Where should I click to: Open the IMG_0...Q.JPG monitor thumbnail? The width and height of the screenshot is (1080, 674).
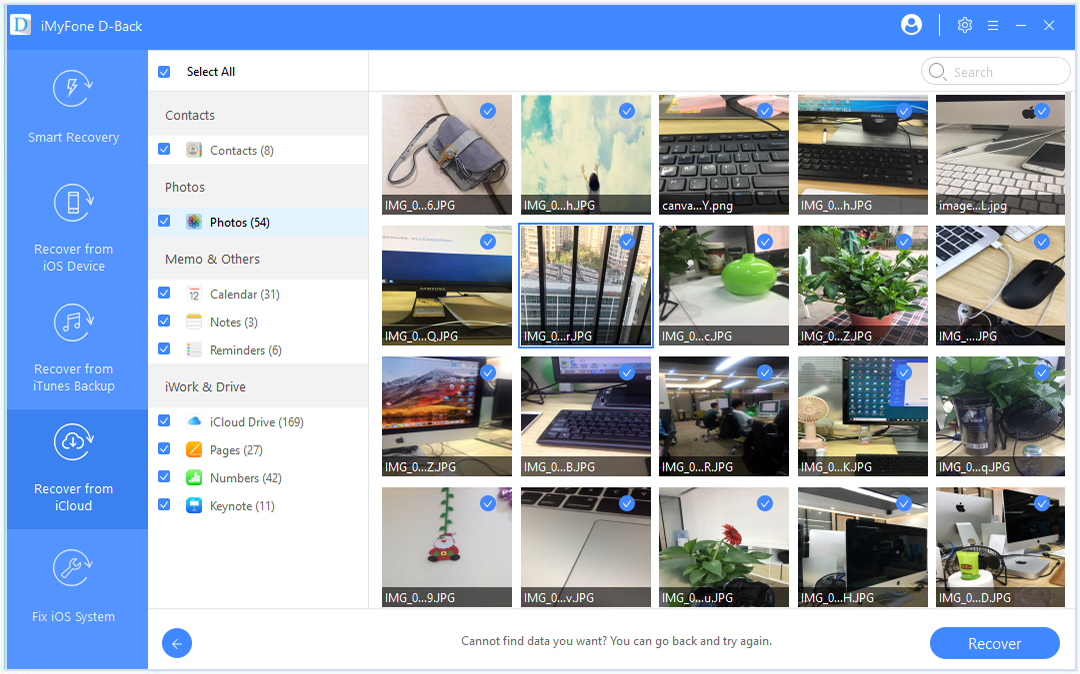(447, 285)
